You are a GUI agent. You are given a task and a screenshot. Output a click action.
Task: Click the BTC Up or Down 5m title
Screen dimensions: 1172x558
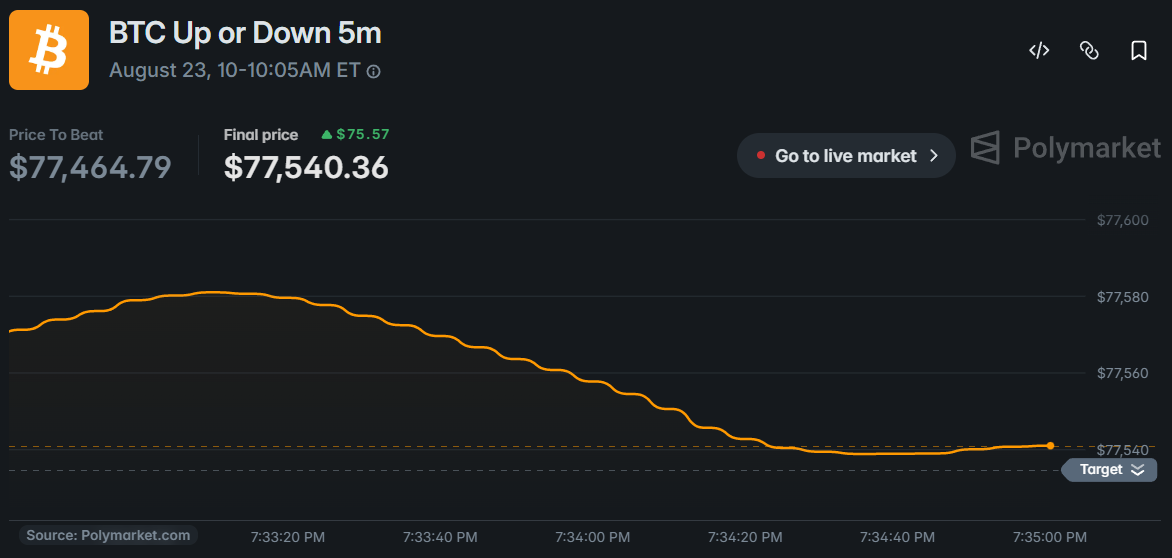point(245,33)
